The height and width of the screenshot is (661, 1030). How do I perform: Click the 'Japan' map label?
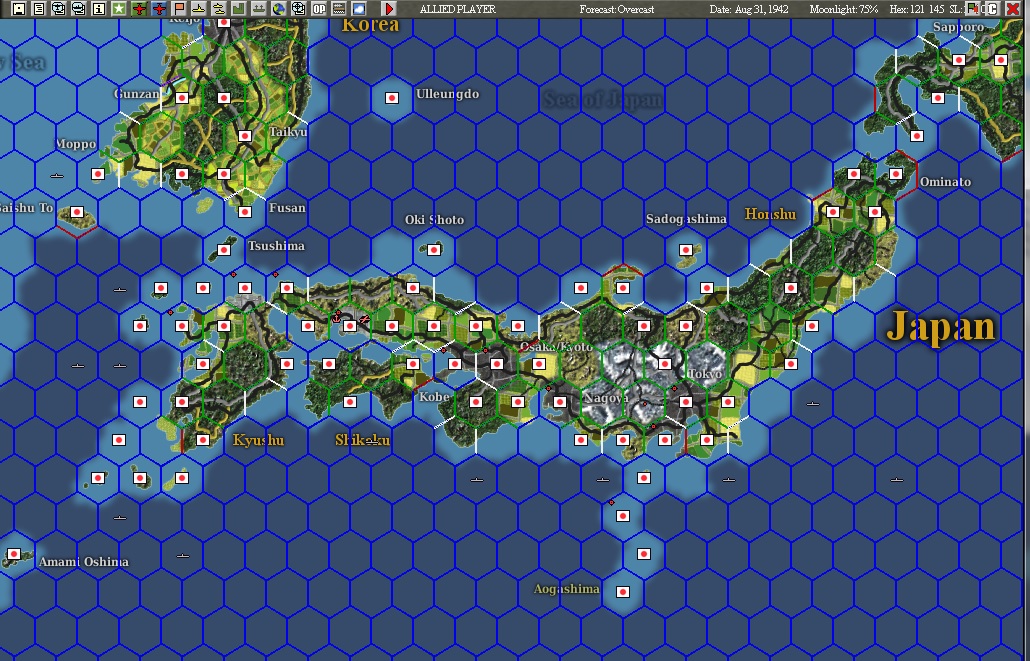click(x=941, y=327)
